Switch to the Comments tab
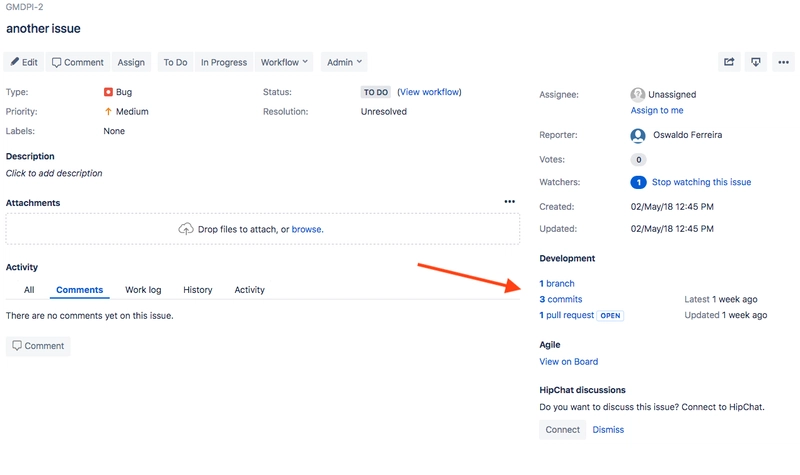This screenshot has width=800, height=475. [80, 290]
